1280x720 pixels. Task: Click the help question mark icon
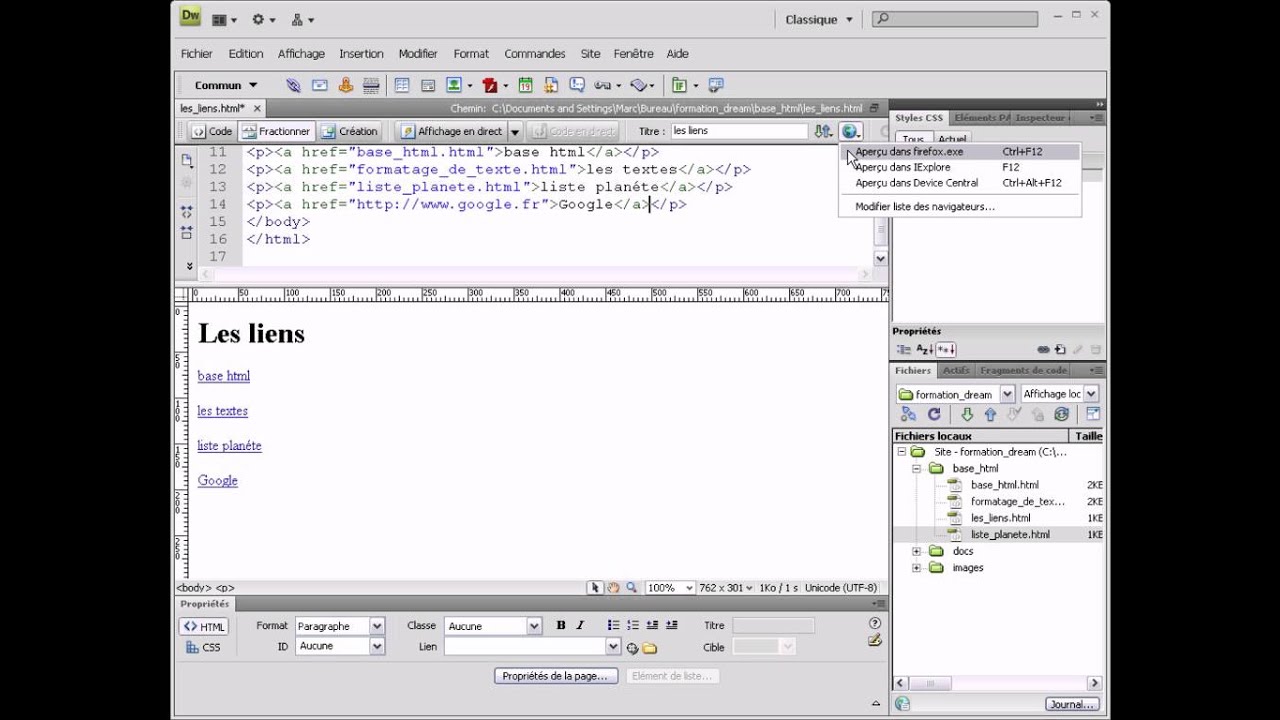click(875, 623)
